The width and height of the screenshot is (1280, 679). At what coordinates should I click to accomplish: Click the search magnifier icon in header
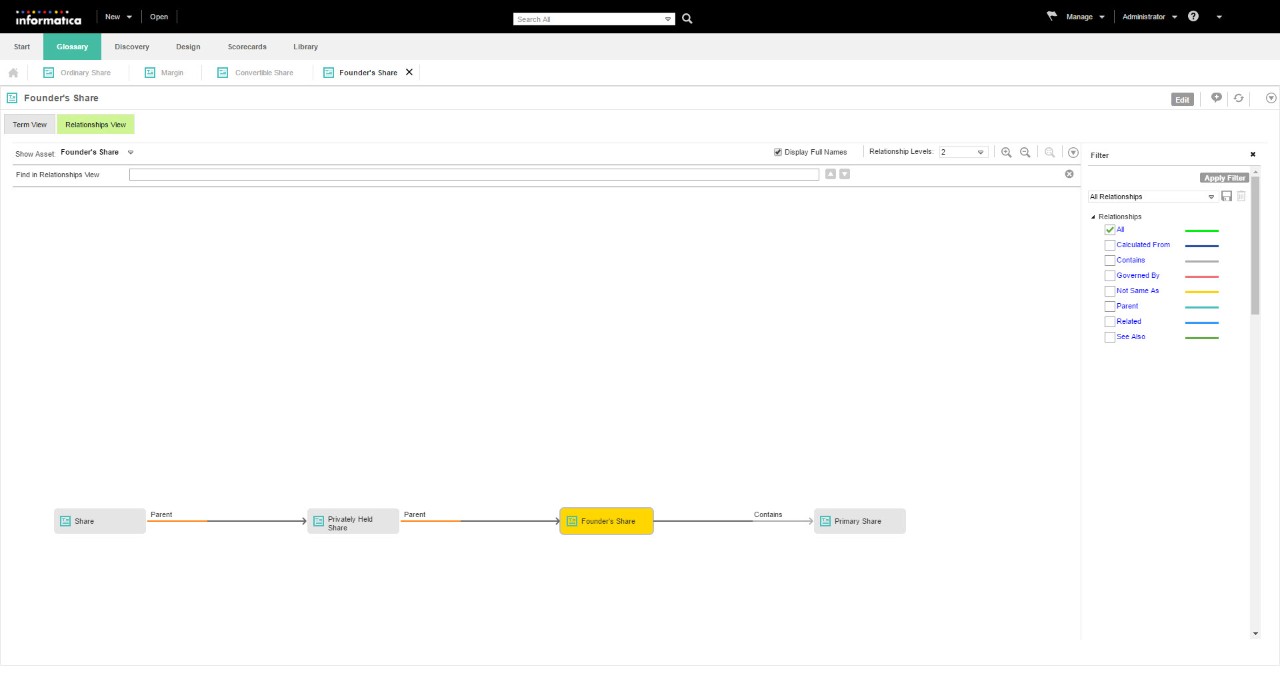click(x=687, y=18)
